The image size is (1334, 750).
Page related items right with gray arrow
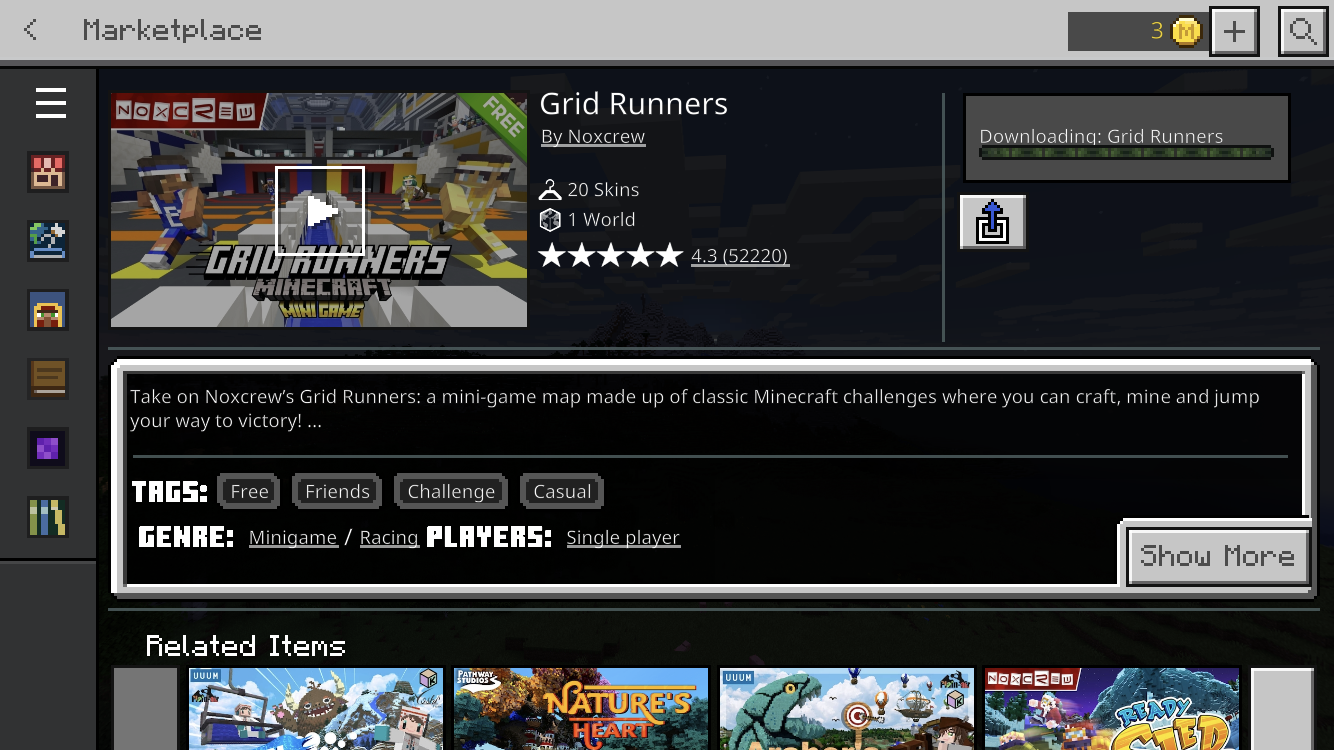point(1282,709)
